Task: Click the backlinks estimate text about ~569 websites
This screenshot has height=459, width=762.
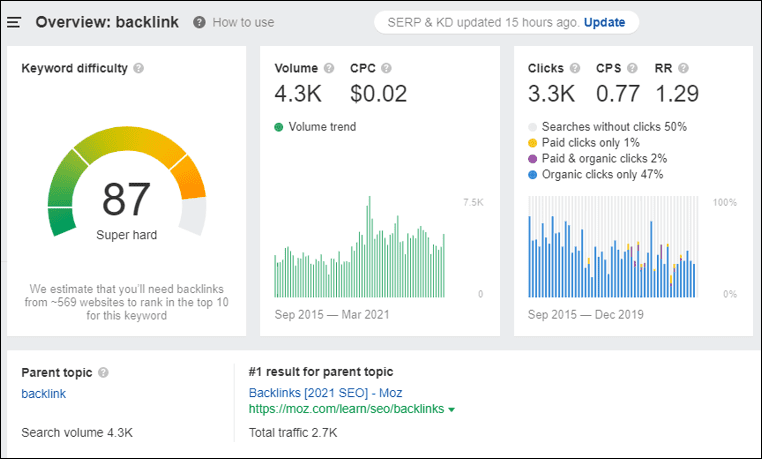Action: (x=126, y=302)
